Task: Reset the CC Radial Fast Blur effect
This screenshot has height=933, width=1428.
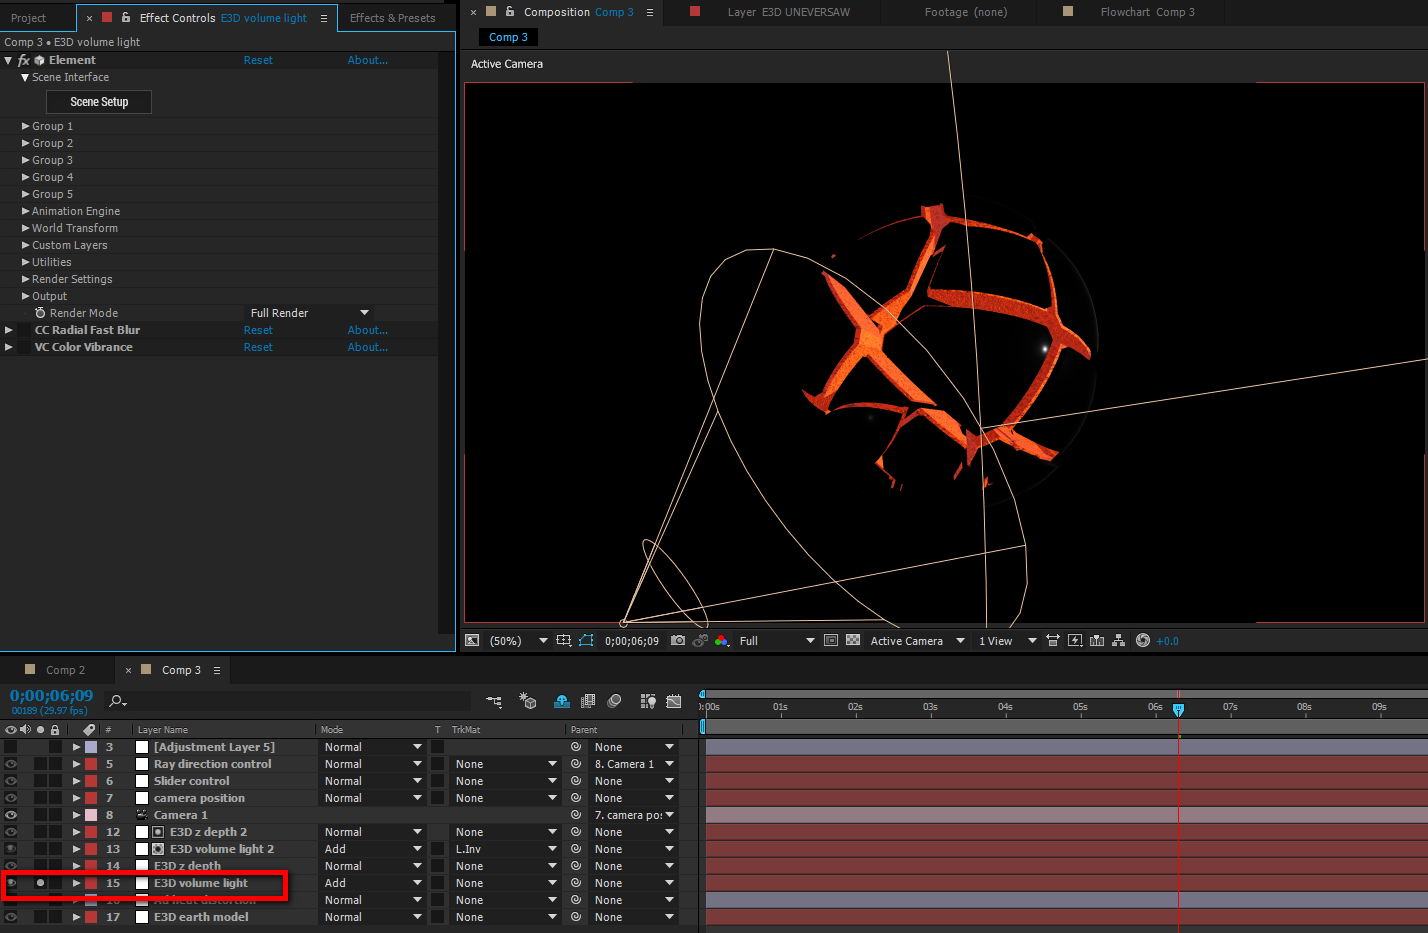Action: tap(258, 330)
